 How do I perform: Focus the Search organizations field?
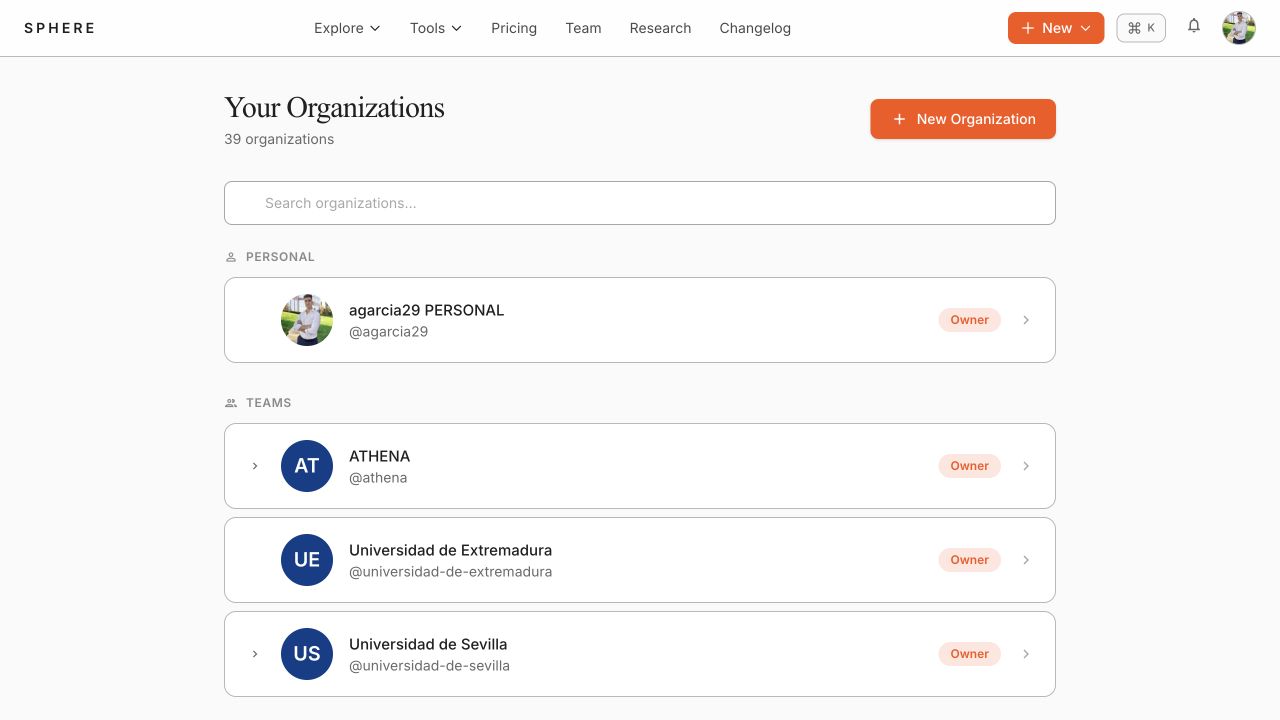640,203
